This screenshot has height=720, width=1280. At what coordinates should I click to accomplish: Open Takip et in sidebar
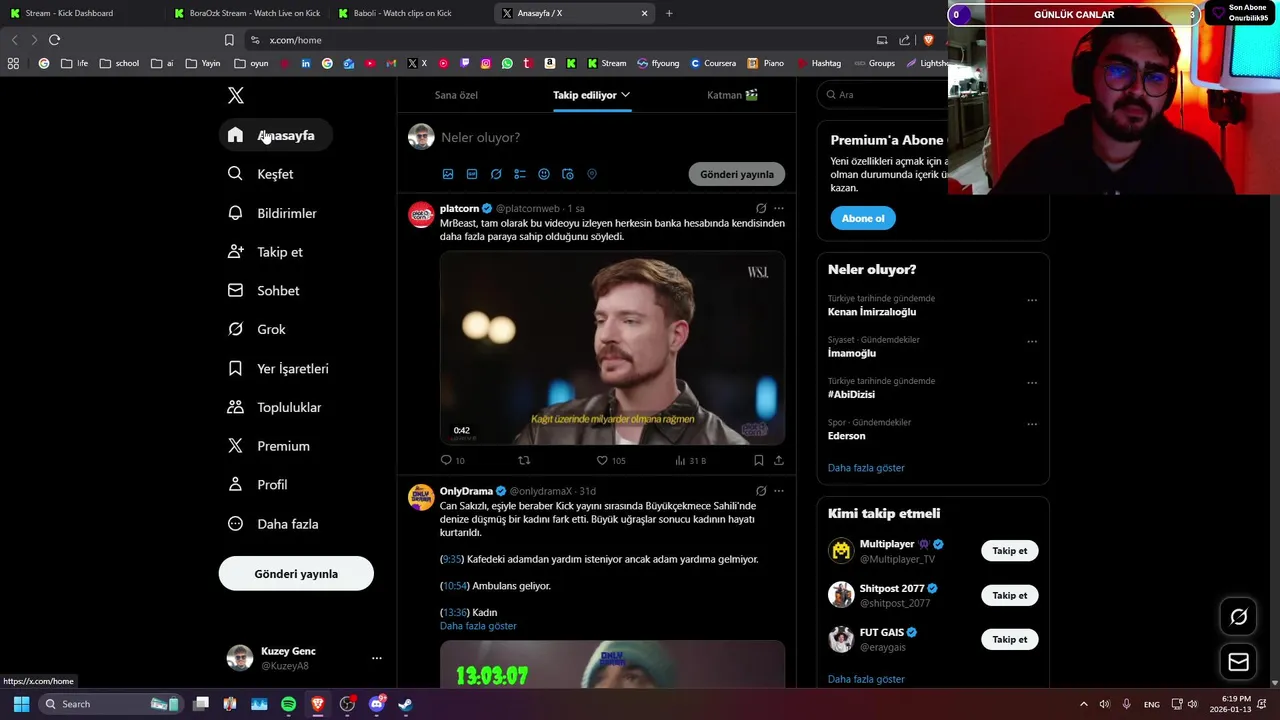(266, 252)
